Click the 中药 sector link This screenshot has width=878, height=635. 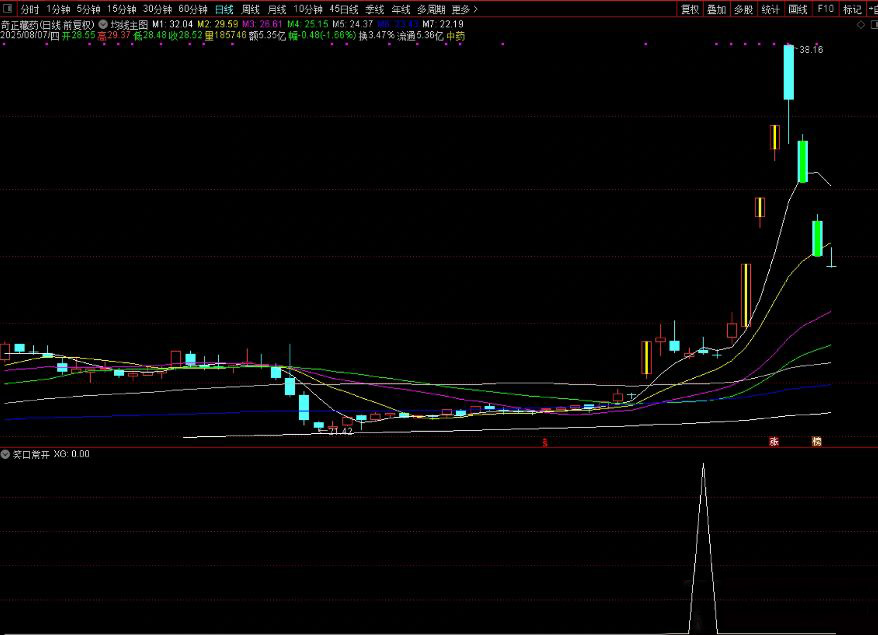(456, 35)
